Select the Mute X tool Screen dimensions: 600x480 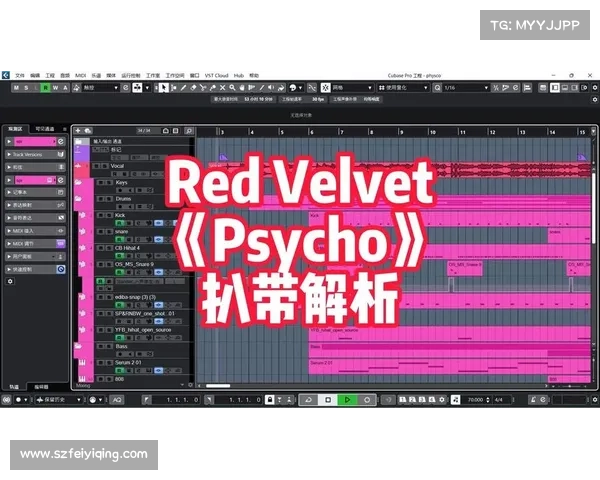(x=222, y=88)
